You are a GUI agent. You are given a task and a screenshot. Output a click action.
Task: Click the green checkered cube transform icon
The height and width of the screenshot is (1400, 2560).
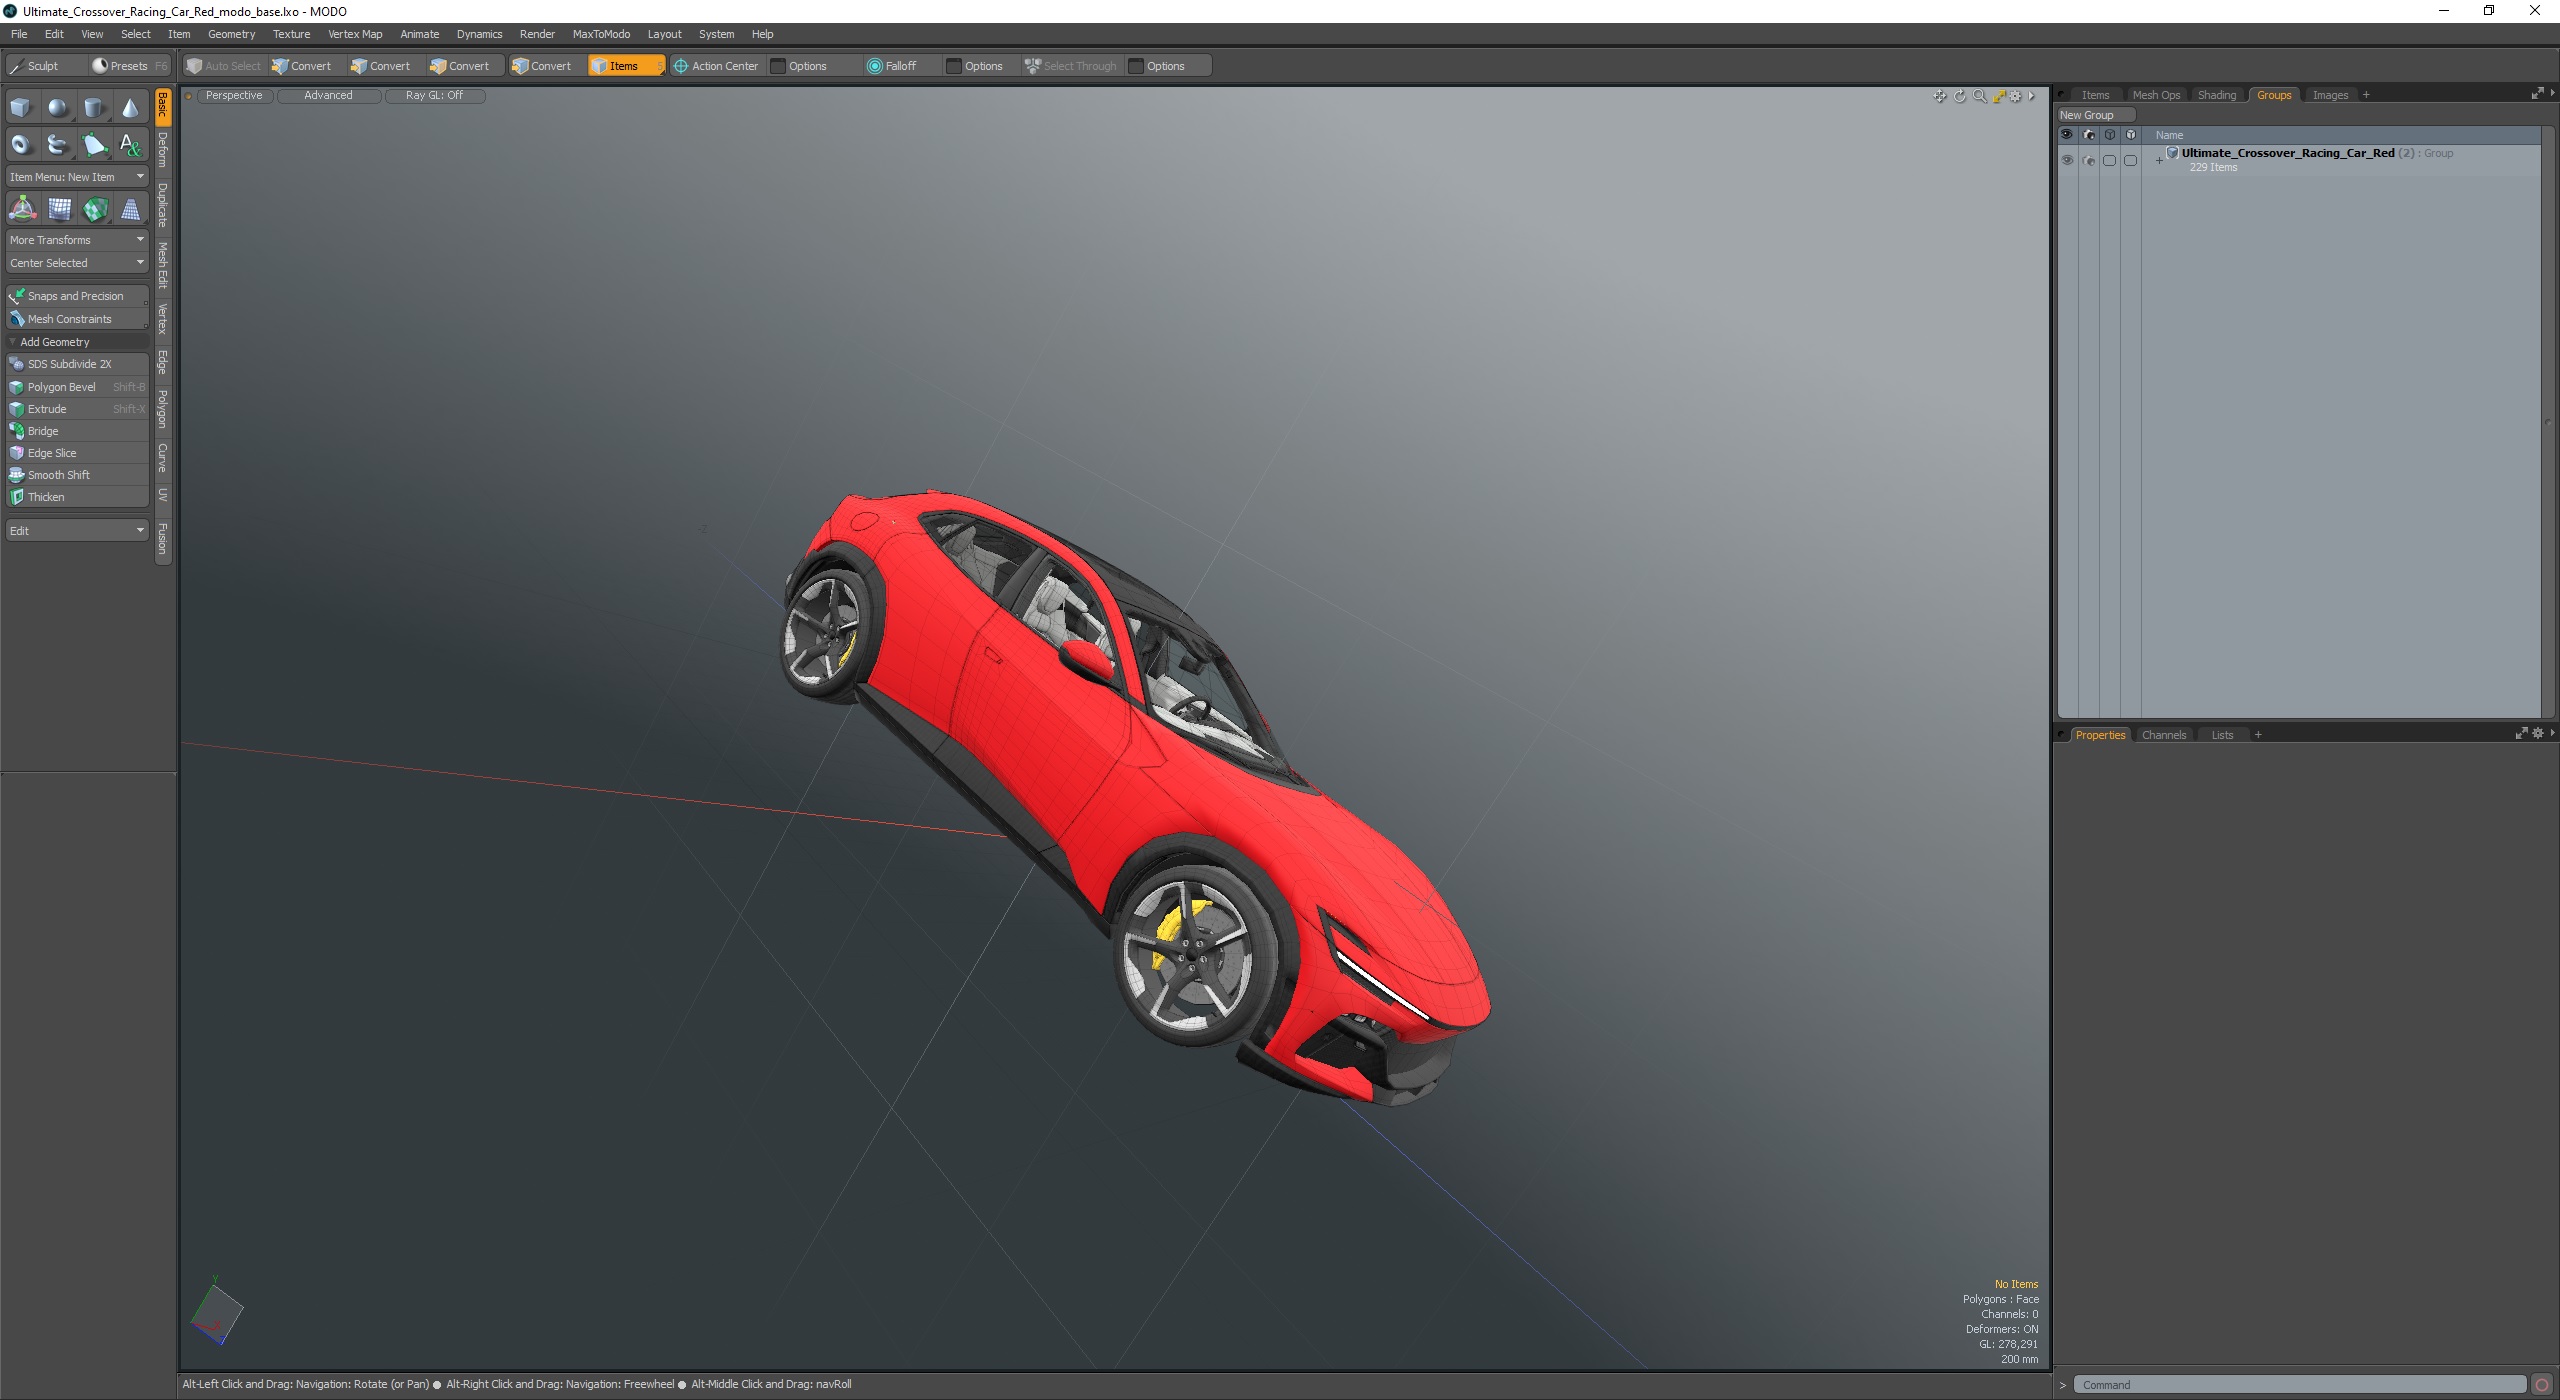tap(95, 209)
